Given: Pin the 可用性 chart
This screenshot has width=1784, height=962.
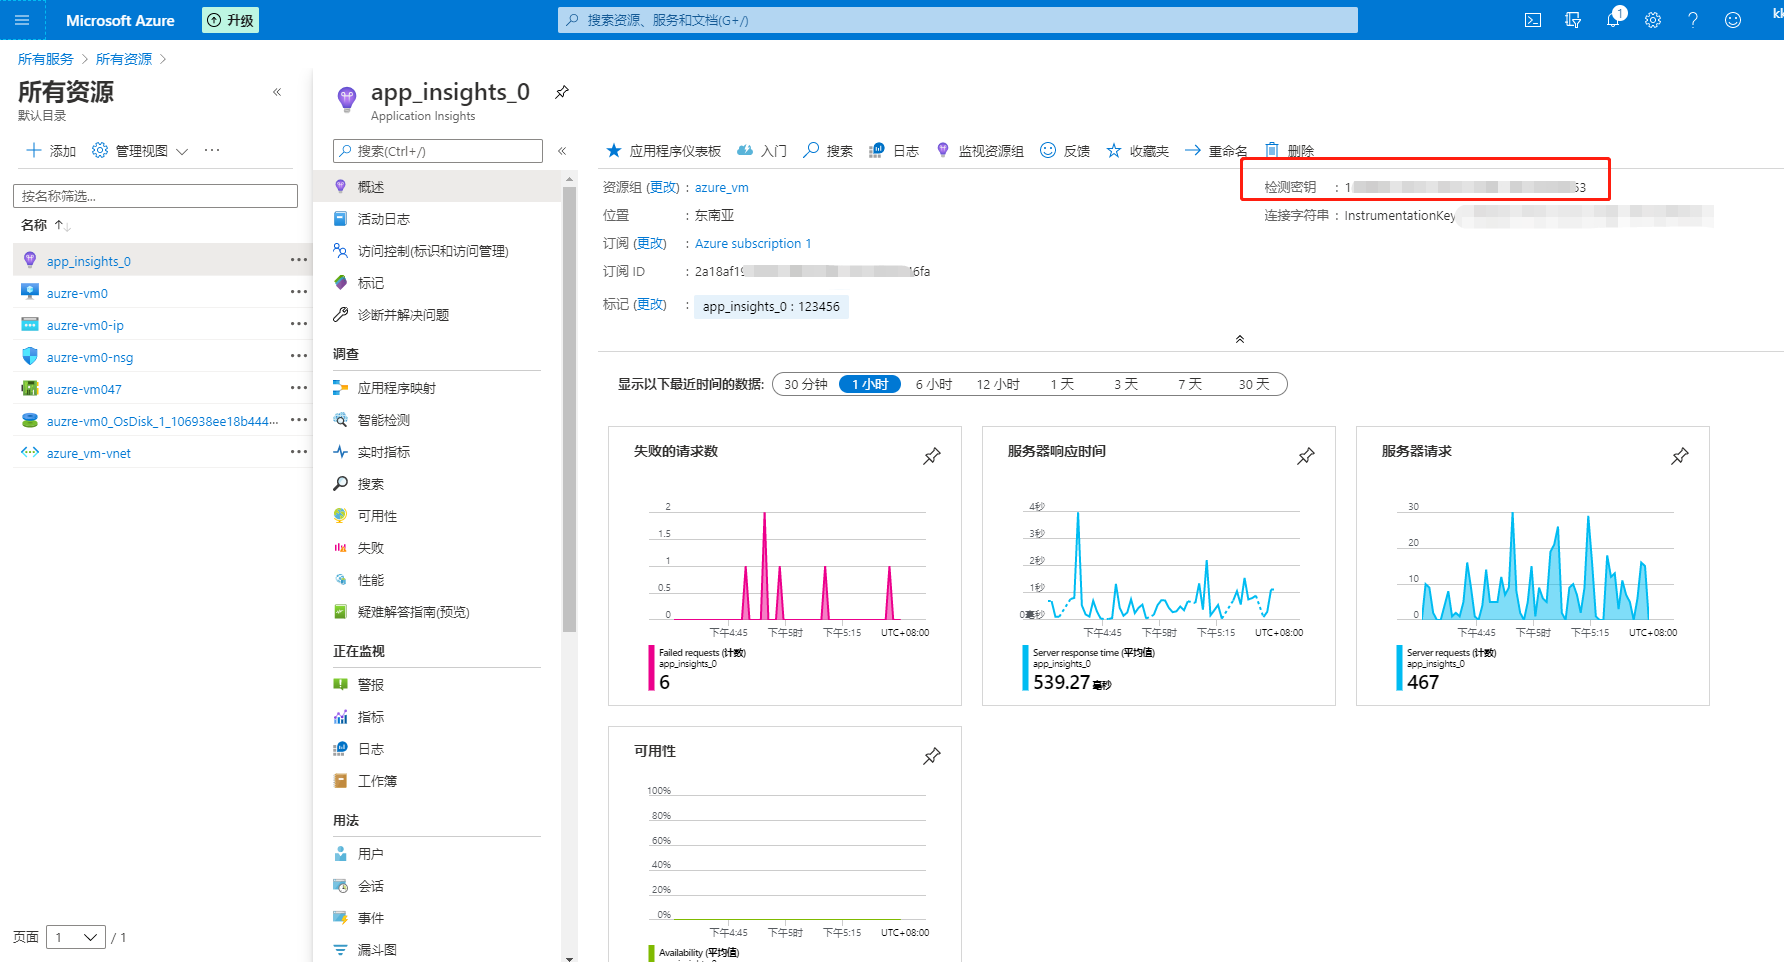Looking at the screenshot, I should (x=932, y=756).
